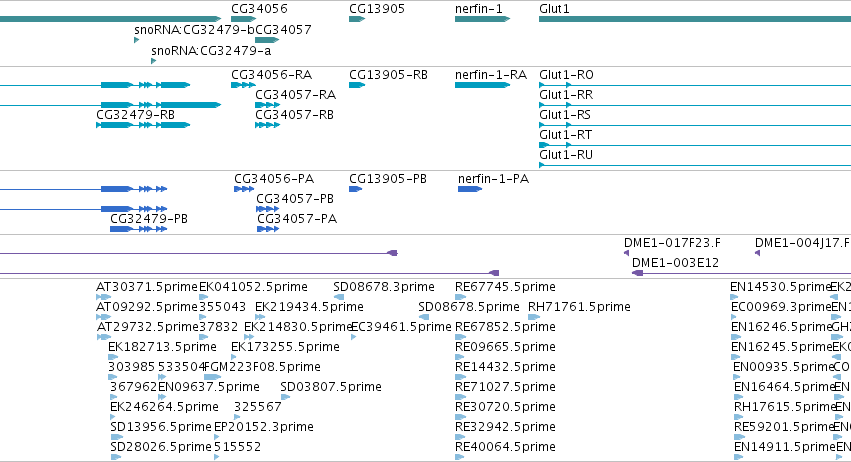Select protein CG34057-PA label
This screenshot has height=462, width=851.
click(x=297, y=219)
